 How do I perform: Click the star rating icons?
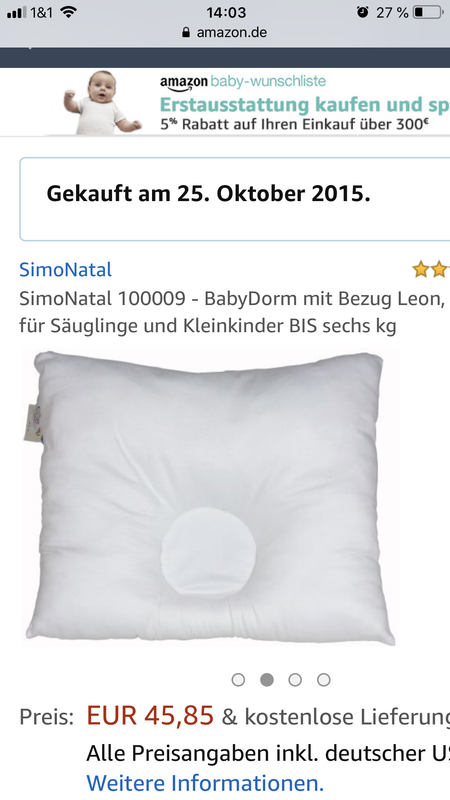click(431, 269)
